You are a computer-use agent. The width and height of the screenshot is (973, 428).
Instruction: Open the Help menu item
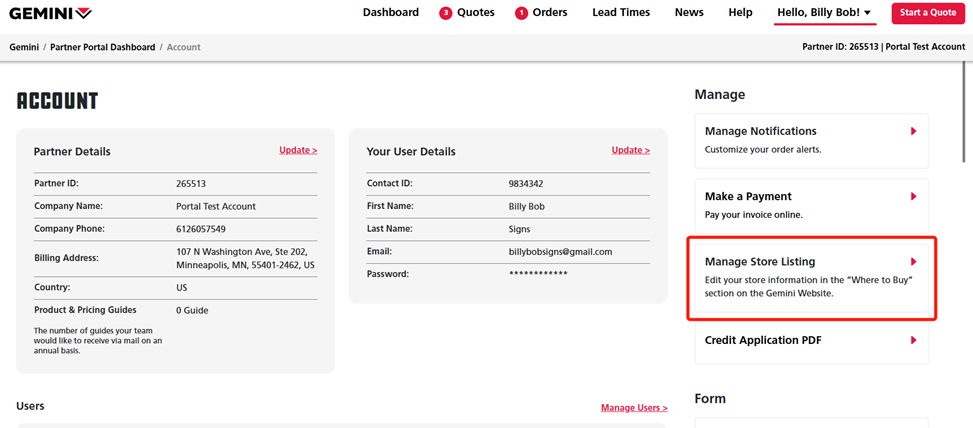740,13
